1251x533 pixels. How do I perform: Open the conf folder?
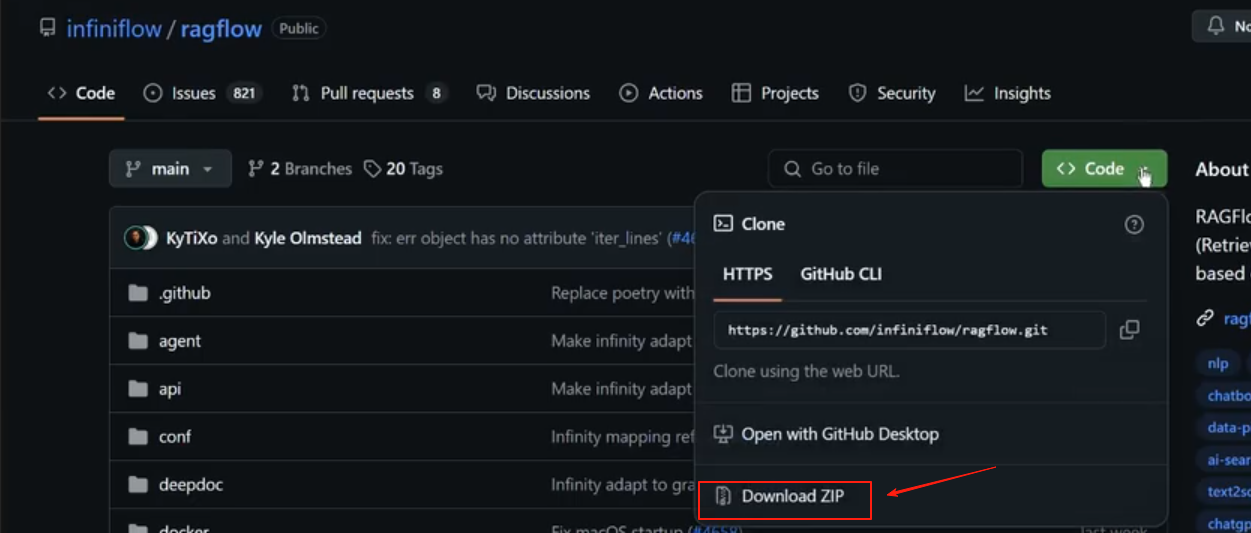(x=175, y=437)
